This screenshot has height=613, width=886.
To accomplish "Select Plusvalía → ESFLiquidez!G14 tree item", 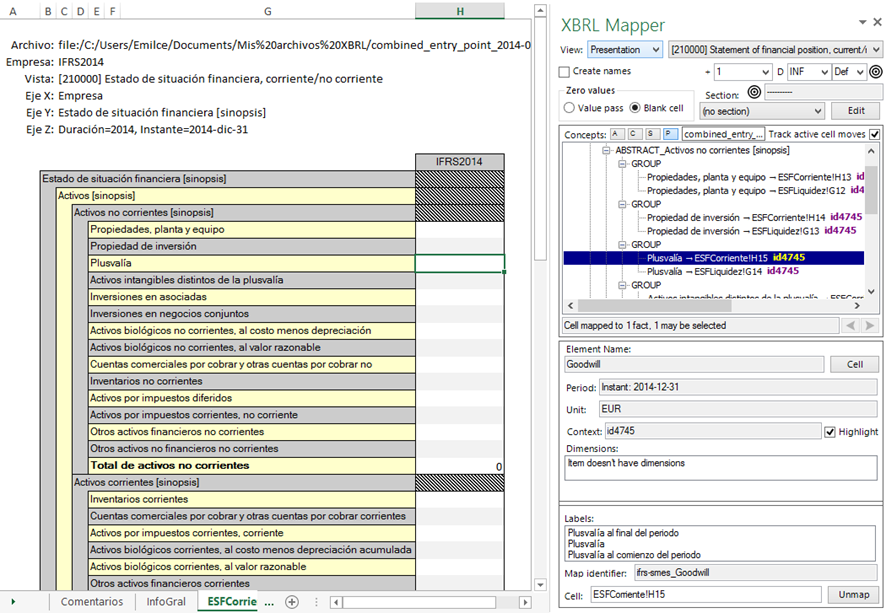I will [723, 271].
